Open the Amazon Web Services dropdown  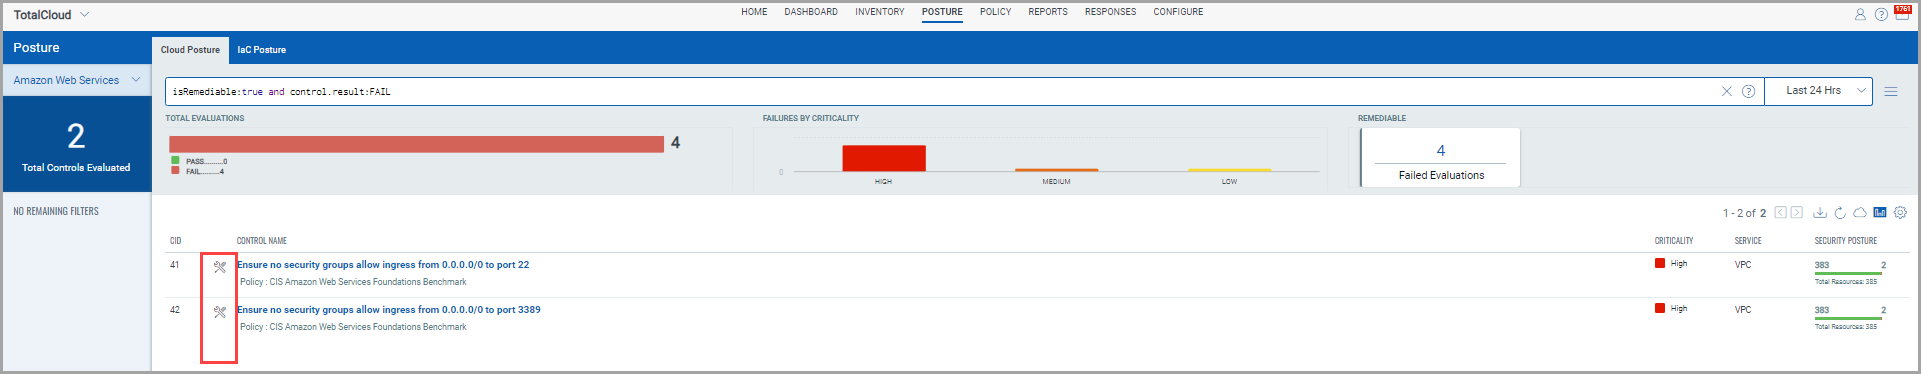point(76,80)
